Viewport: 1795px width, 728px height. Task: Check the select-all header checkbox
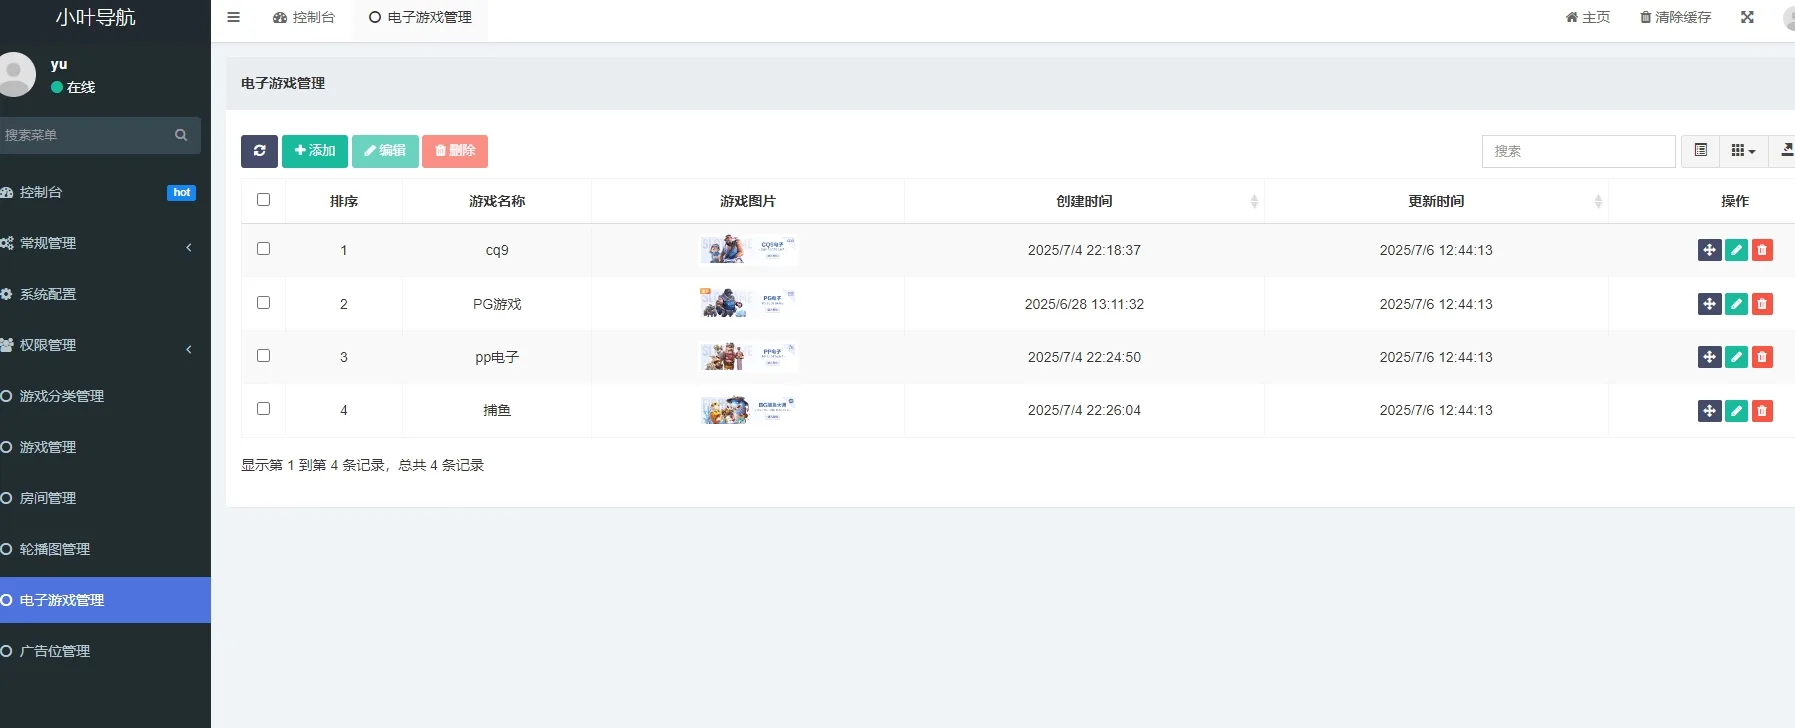click(263, 200)
